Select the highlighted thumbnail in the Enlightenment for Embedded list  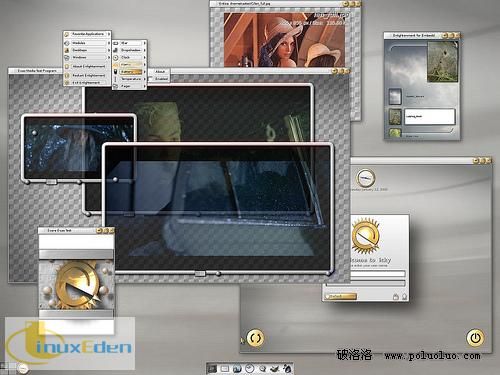click(x=396, y=117)
